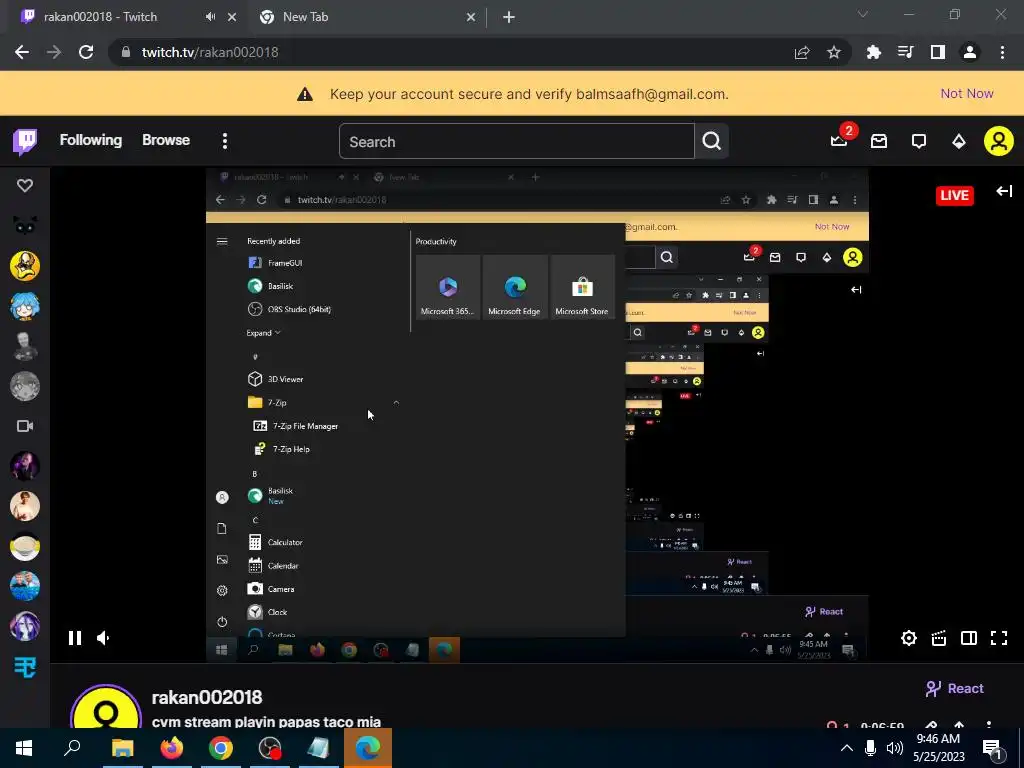Image resolution: width=1024 pixels, height=768 pixels.
Task: Open Chrome from the Windows taskbar
Action: coord(221,748)
